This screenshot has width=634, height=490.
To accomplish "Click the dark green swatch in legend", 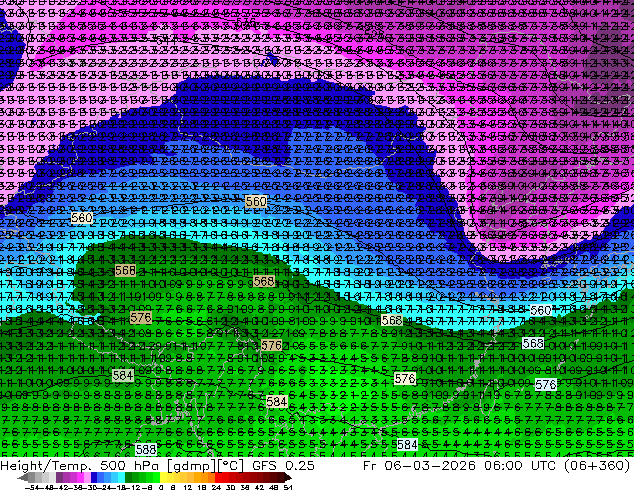I will click(129, 478).
